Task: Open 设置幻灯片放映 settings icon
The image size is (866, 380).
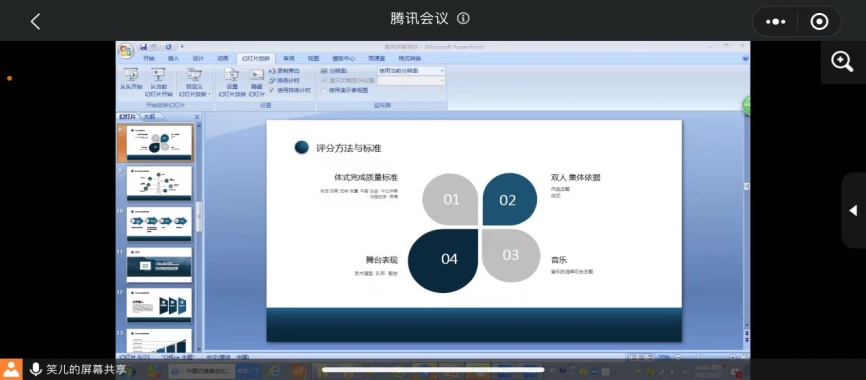Action: point(232,82)
